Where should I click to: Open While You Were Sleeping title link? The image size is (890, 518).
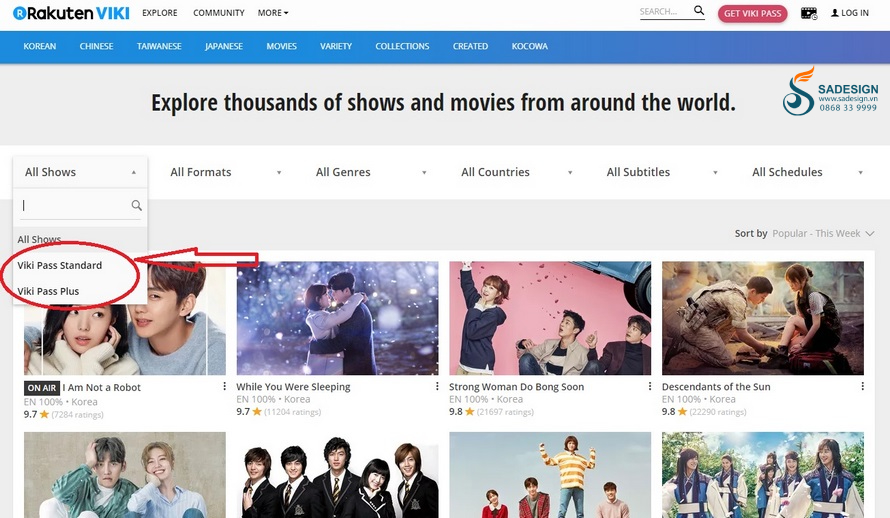pos(293,387)
